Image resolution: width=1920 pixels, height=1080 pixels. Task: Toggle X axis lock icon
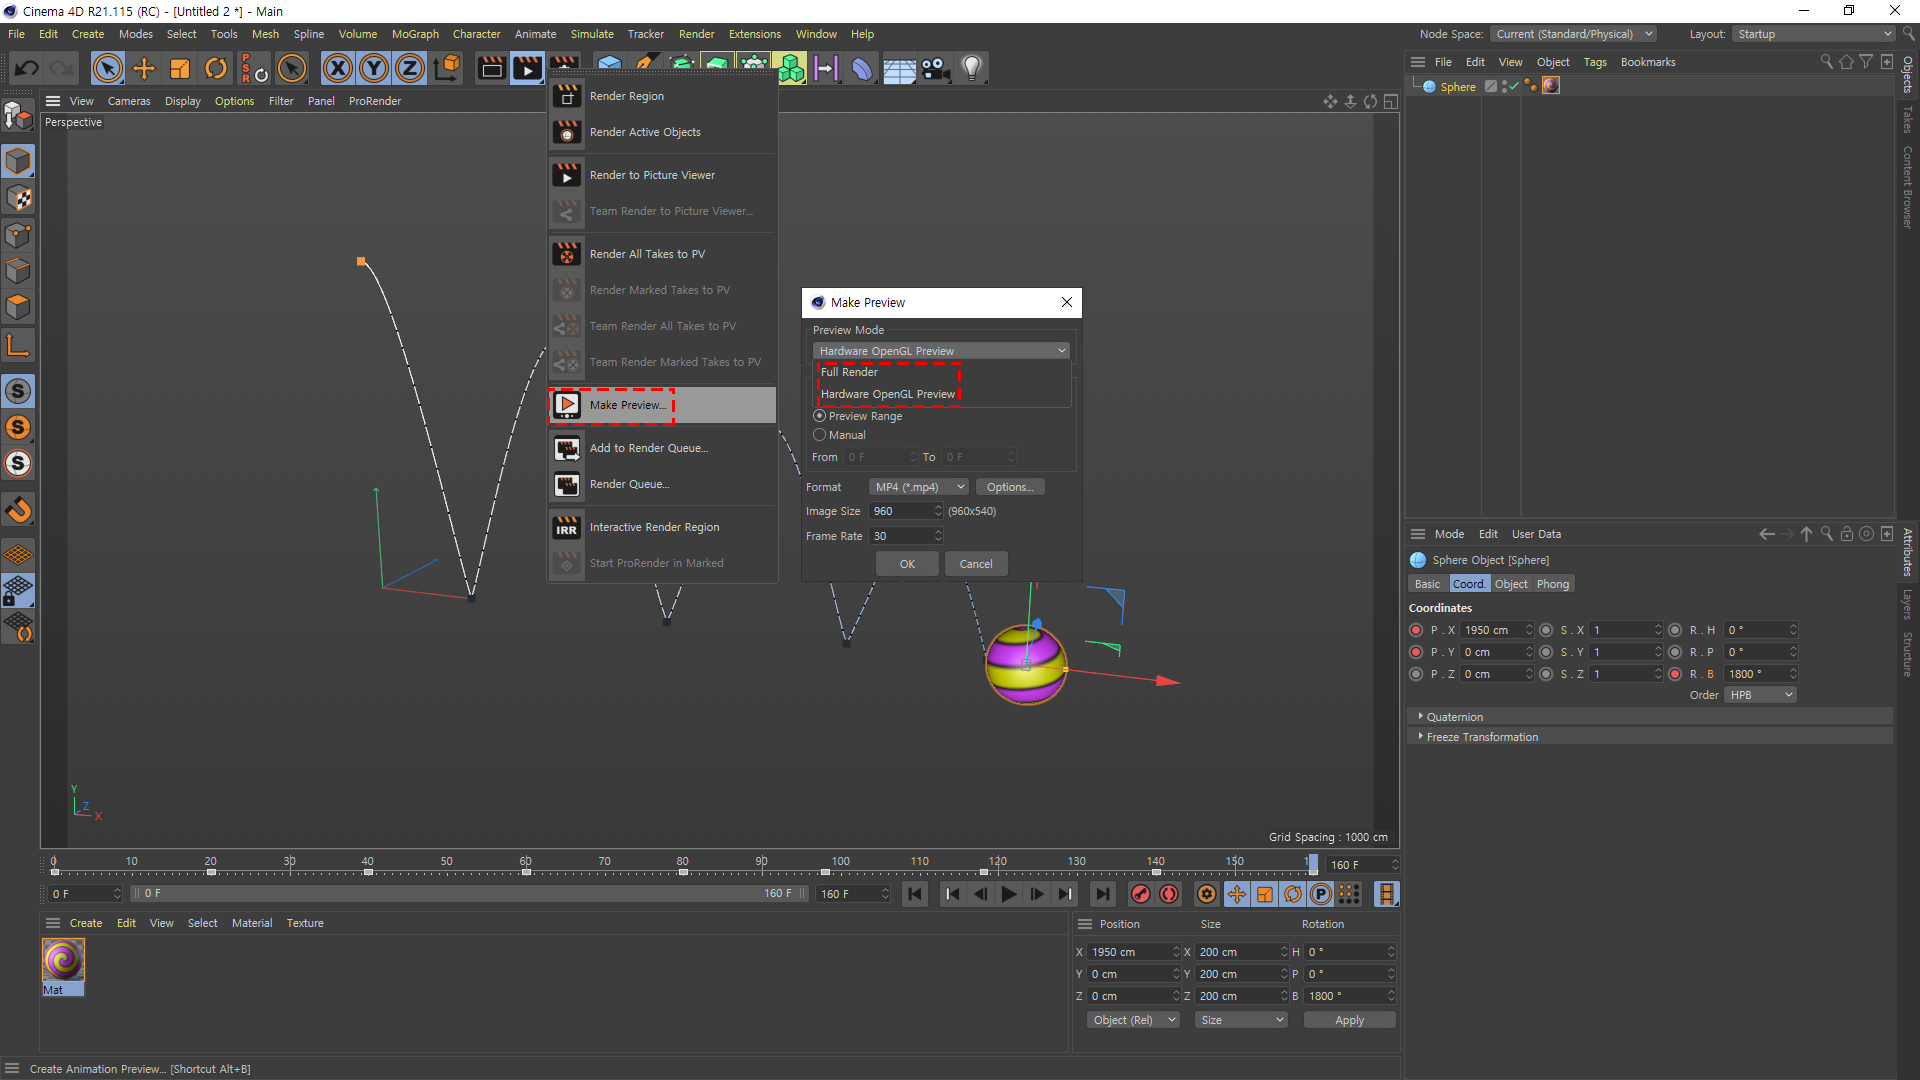338,68
